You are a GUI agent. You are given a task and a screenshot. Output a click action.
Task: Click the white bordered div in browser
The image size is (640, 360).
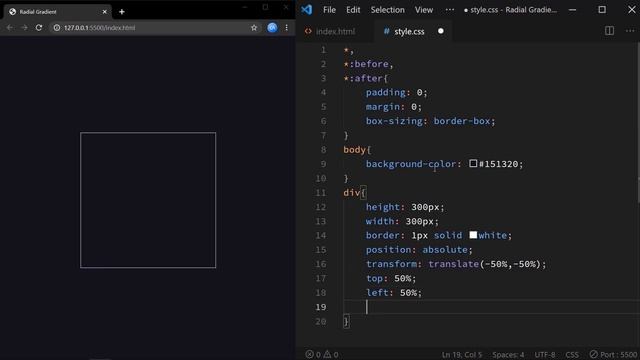[148, 200]
